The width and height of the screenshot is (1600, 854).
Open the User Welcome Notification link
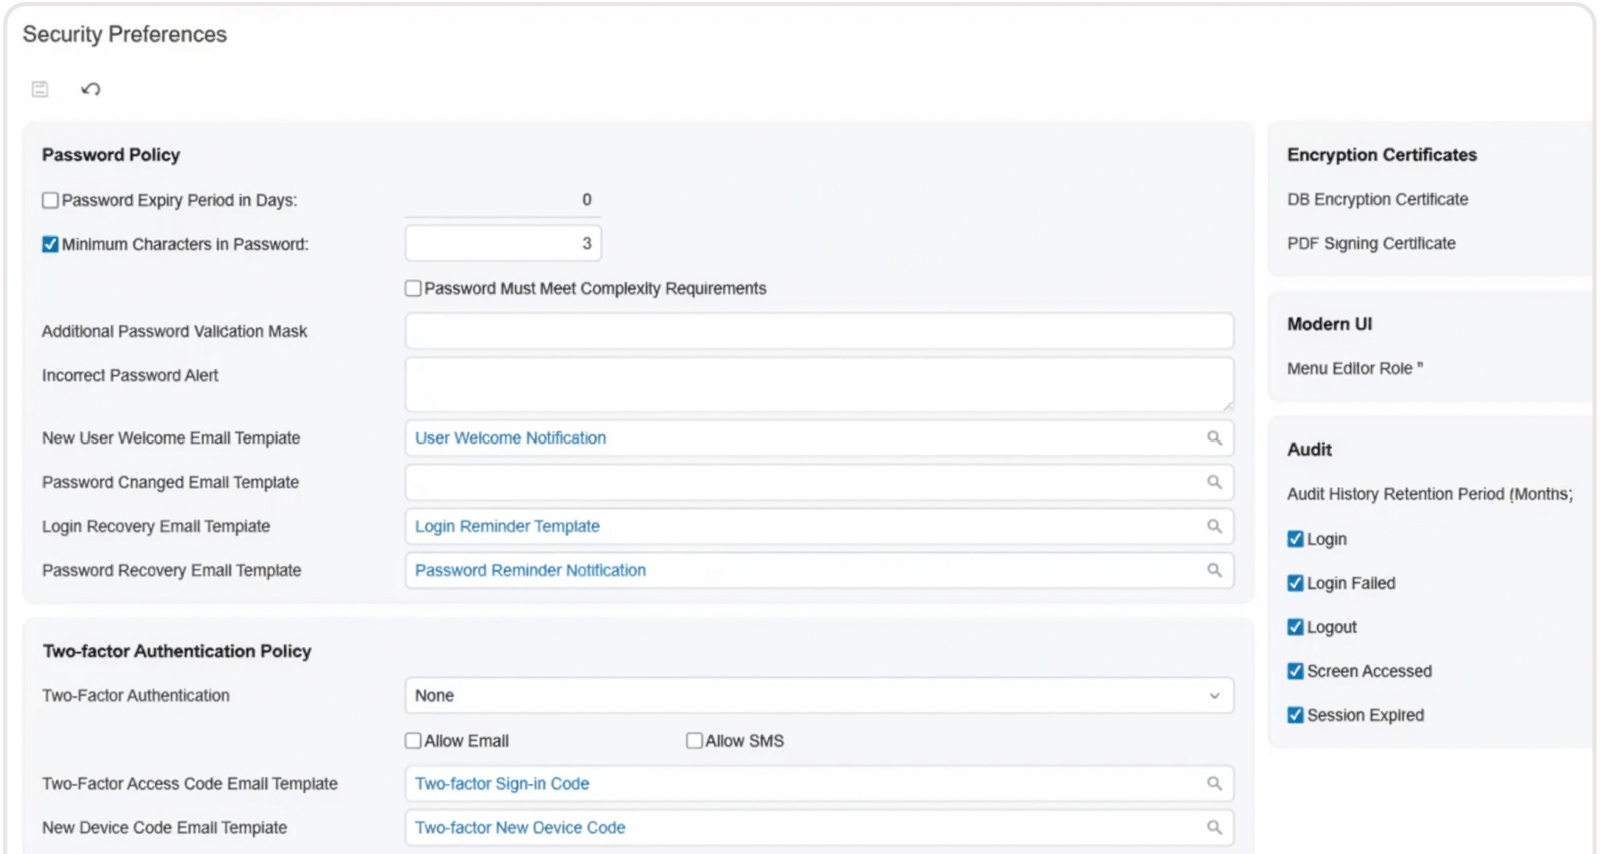(510, 438)
